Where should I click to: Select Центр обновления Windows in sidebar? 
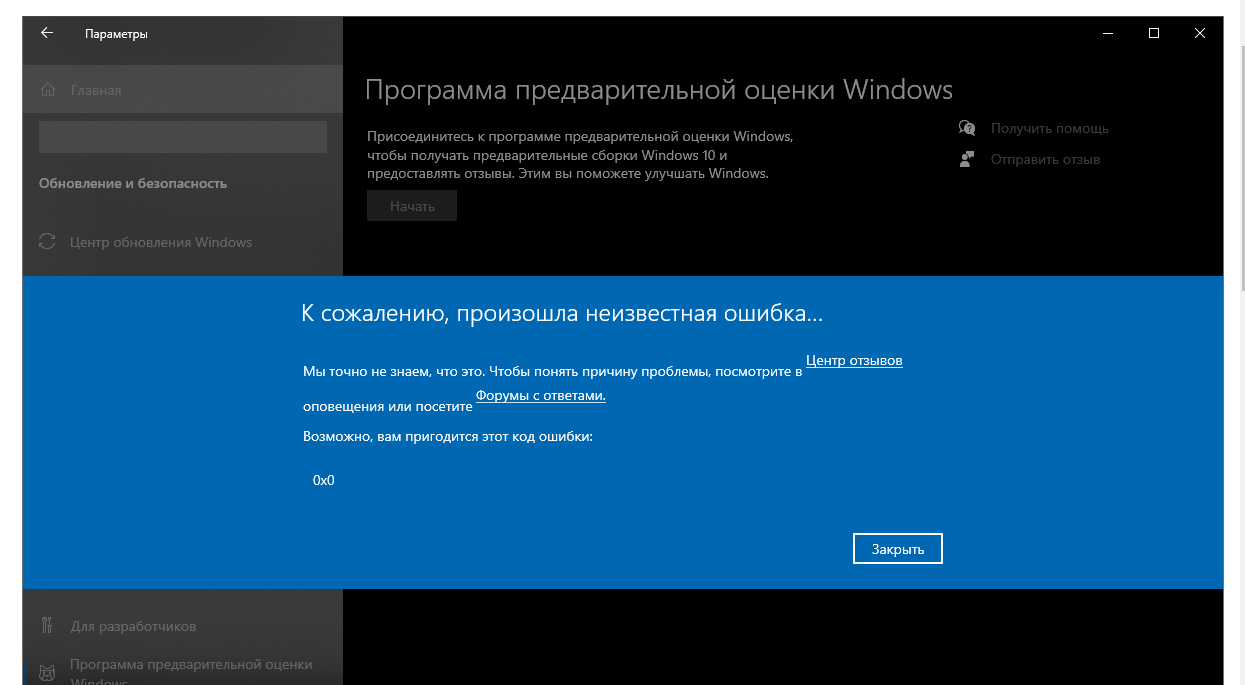[183, 242]
